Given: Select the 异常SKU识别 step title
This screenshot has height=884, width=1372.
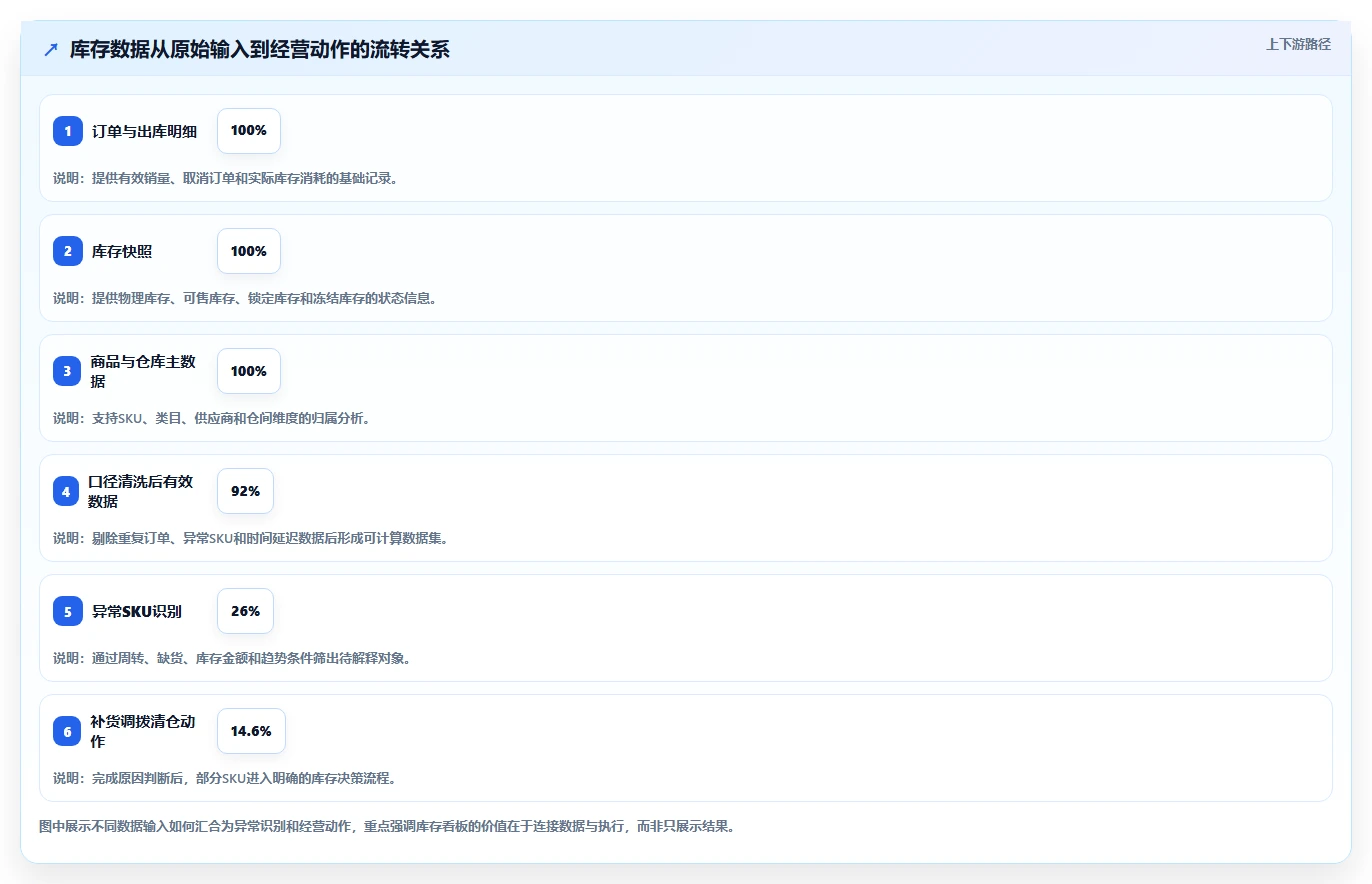Looking at the screenshot, I should click(137, 611).
